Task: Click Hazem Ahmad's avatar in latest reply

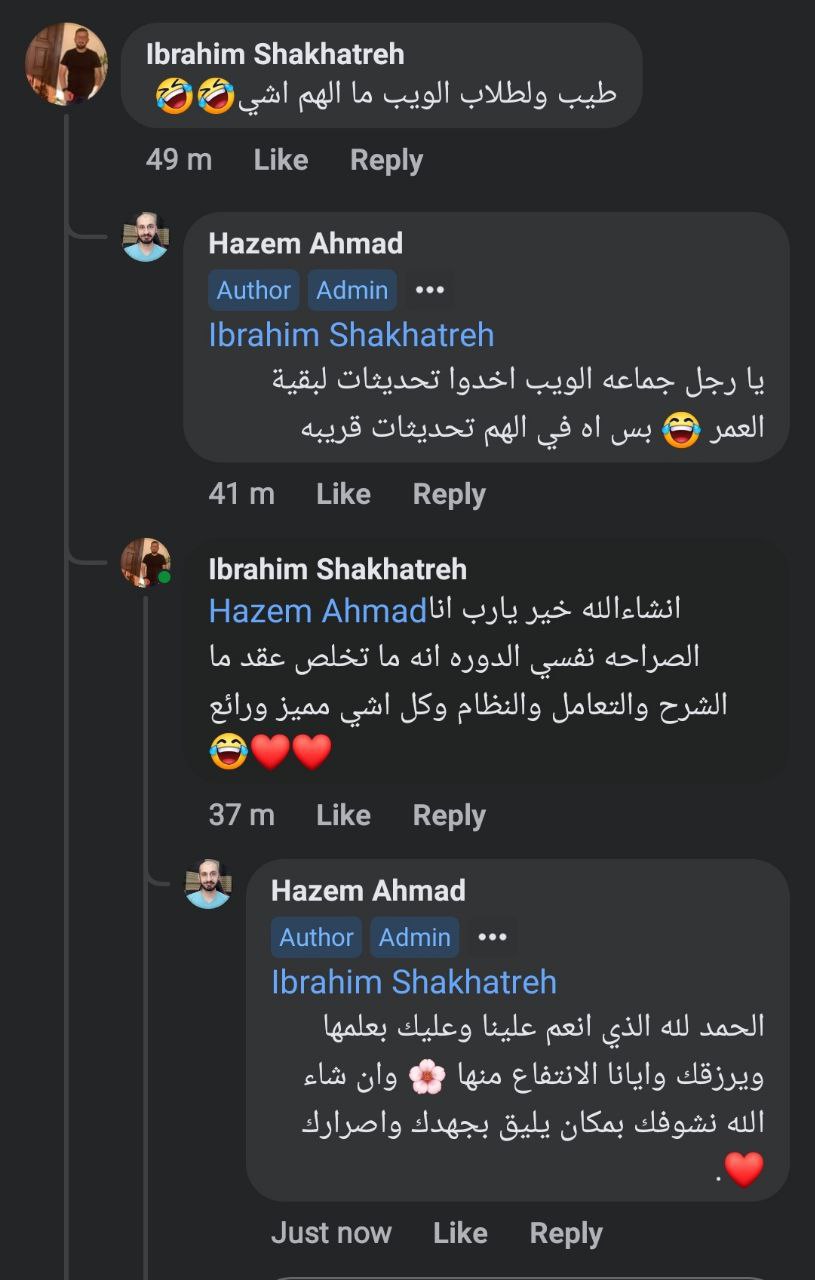Action: pyautogui.click(x=209, y=884)
